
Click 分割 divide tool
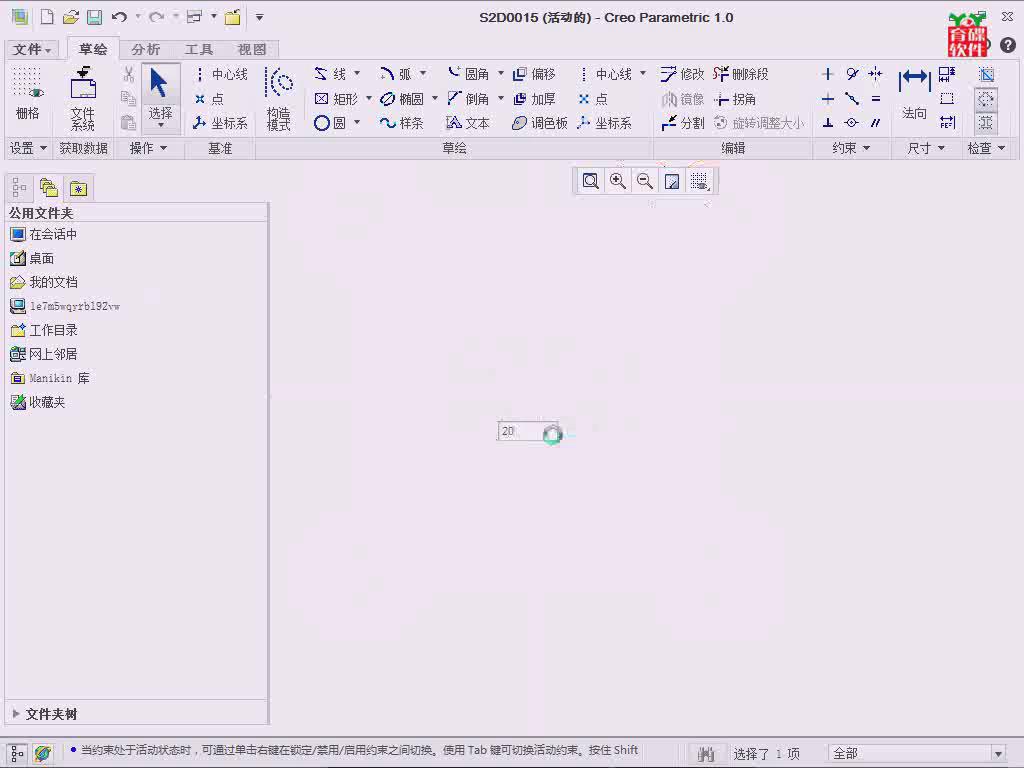coord(682,123)
